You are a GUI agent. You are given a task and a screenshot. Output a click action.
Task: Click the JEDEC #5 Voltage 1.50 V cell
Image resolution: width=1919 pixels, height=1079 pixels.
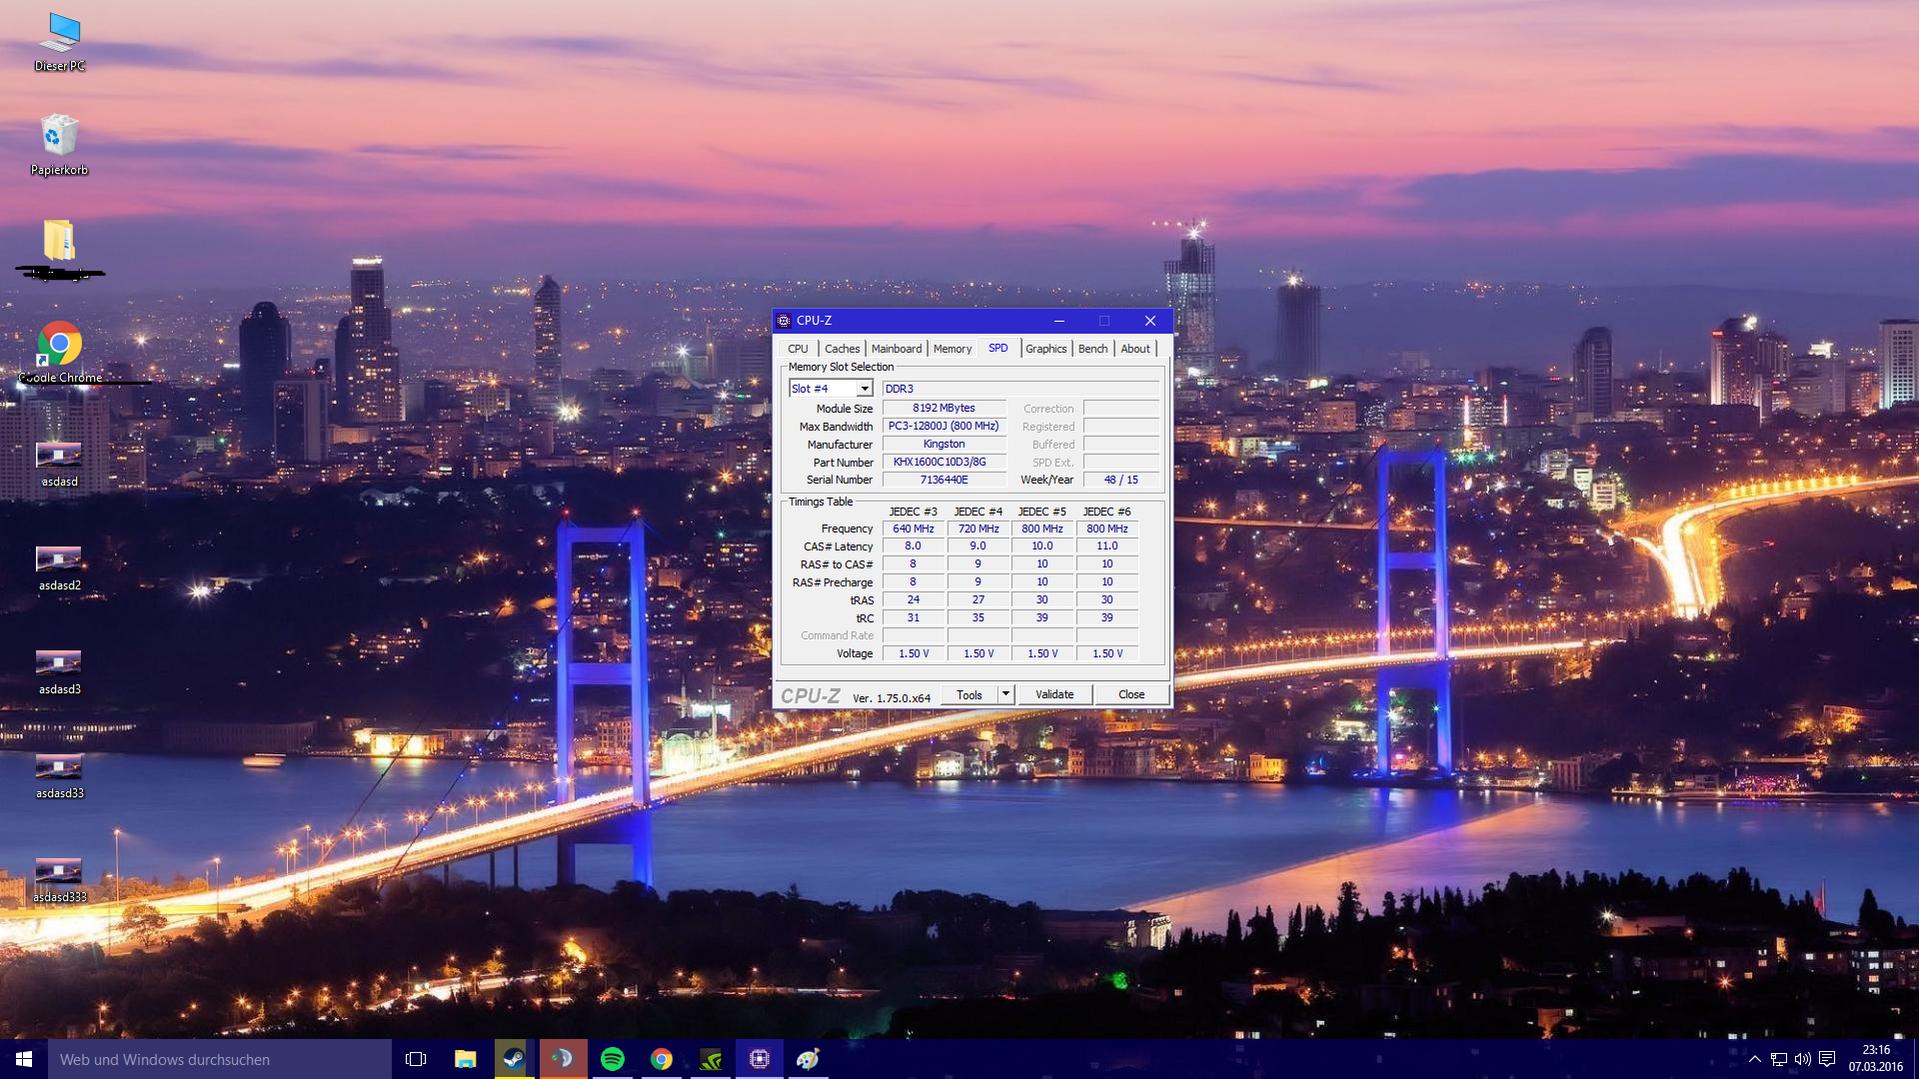(x=1042, y=654)
